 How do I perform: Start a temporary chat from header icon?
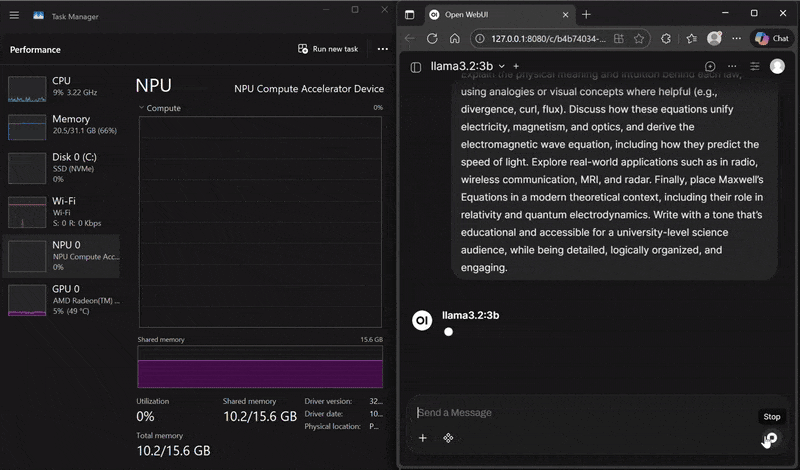[710, 67]
